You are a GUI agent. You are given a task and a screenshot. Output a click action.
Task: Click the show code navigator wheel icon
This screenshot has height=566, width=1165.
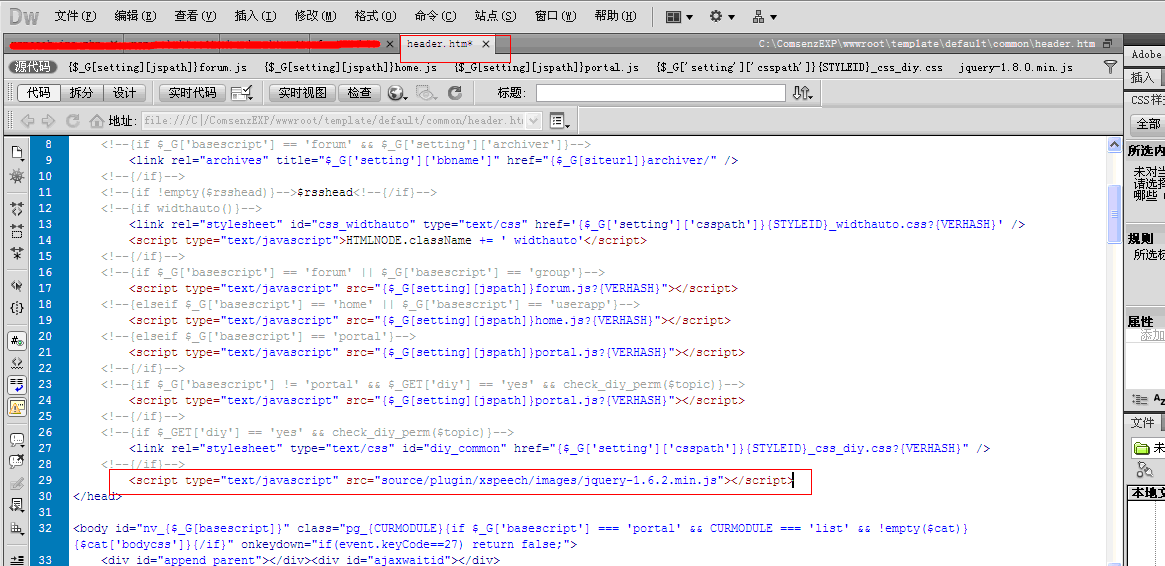(16, 176)
